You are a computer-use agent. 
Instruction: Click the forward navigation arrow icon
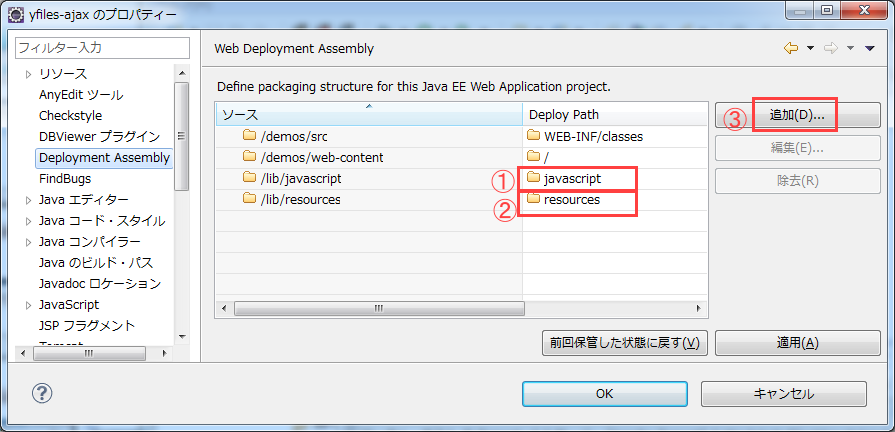tap(831, 48)
